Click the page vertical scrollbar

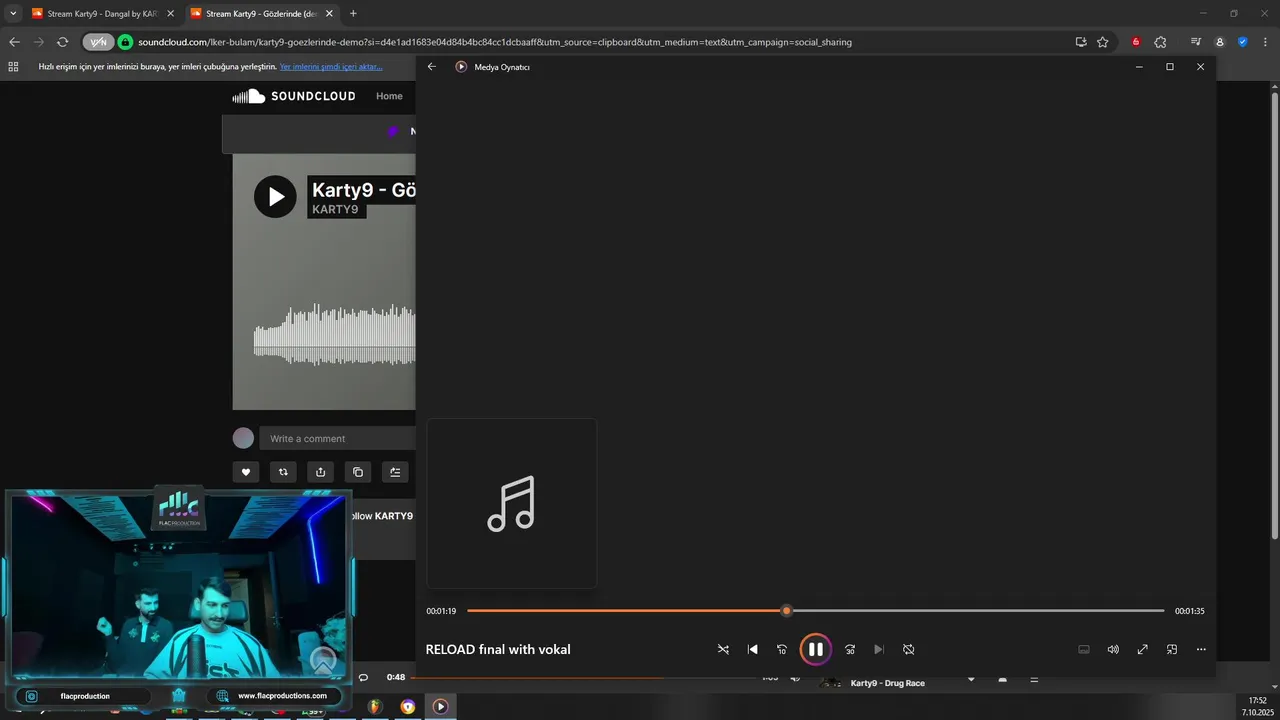click(1274, 315)
